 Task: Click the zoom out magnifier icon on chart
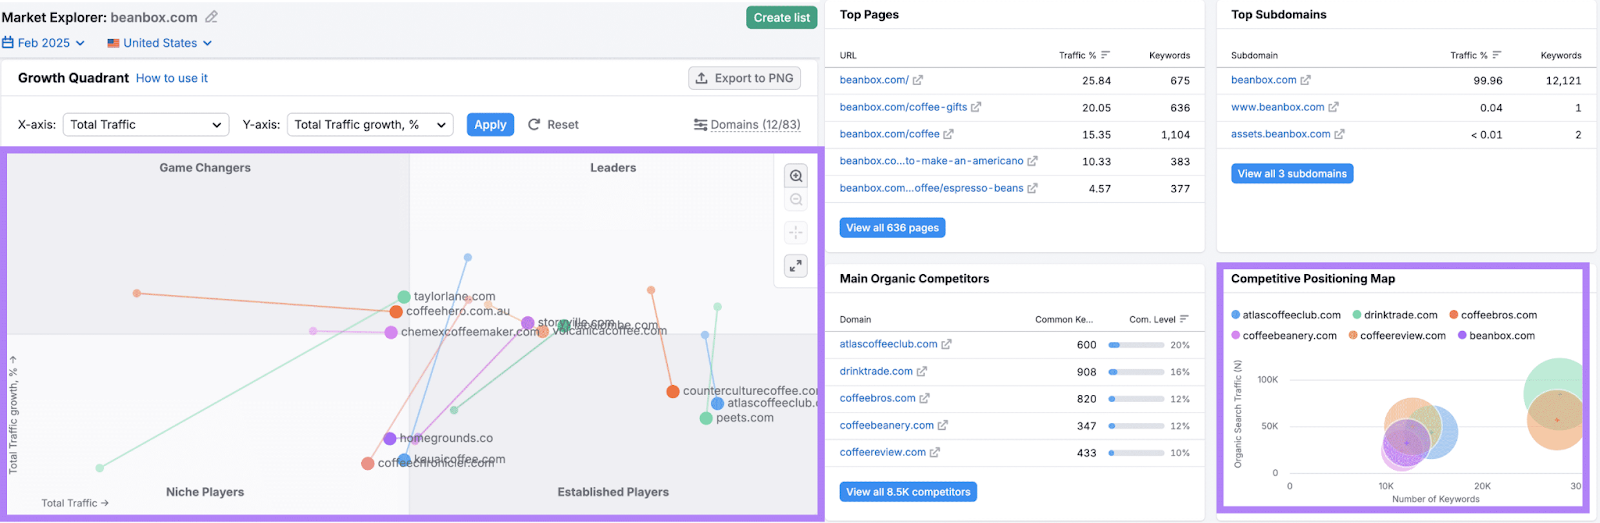[x=796, y=200]
